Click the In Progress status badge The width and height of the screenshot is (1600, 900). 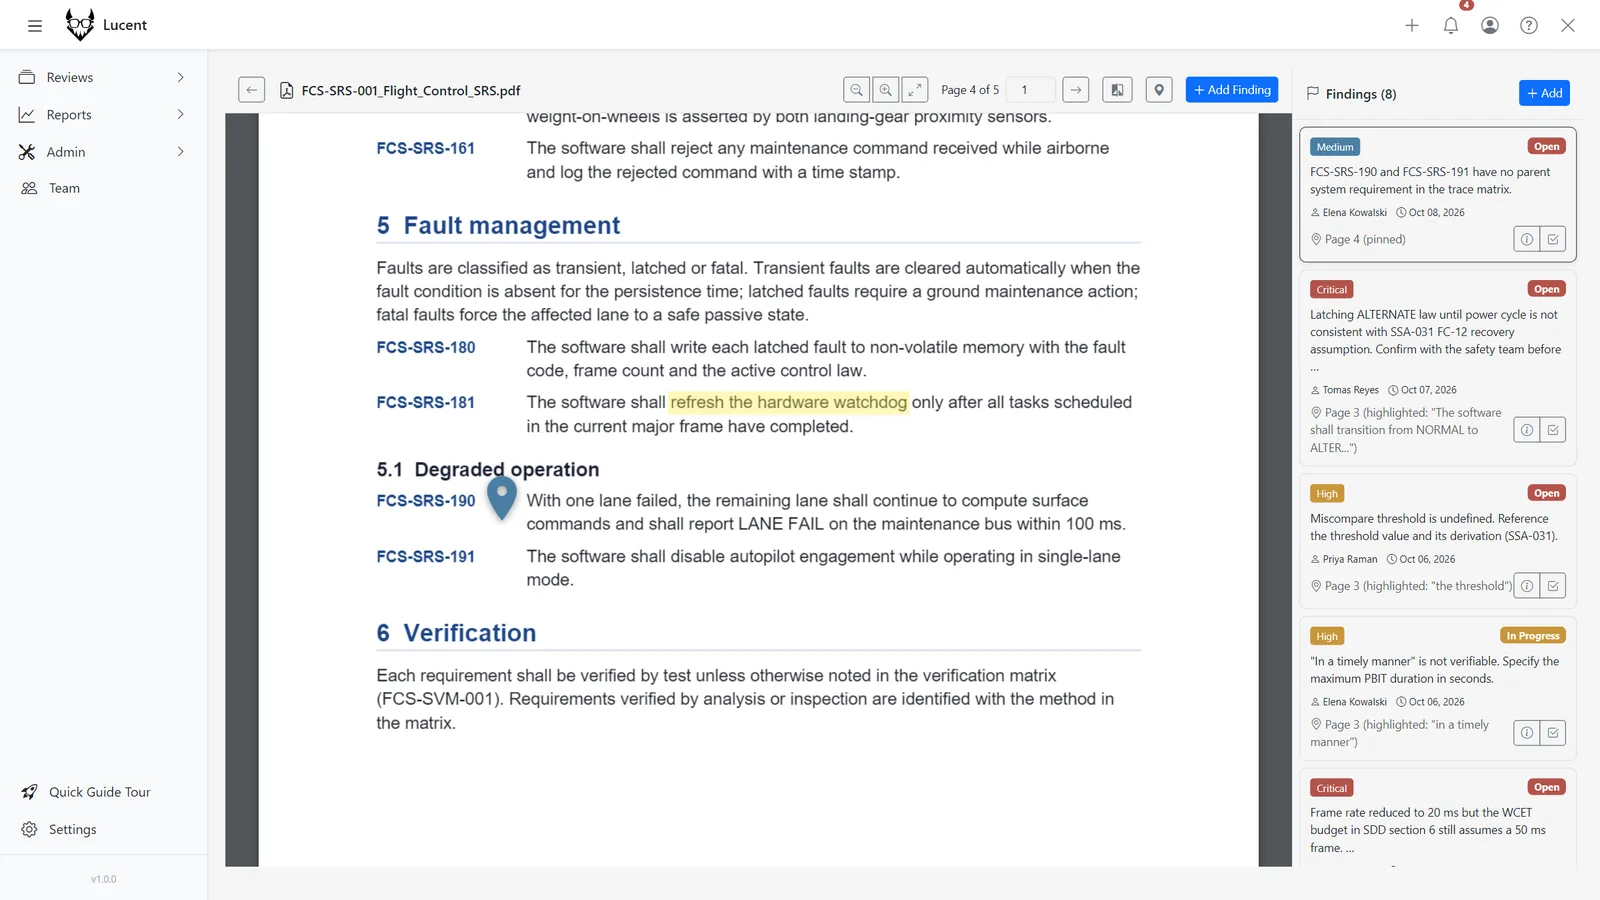[x=1533, y=636]
